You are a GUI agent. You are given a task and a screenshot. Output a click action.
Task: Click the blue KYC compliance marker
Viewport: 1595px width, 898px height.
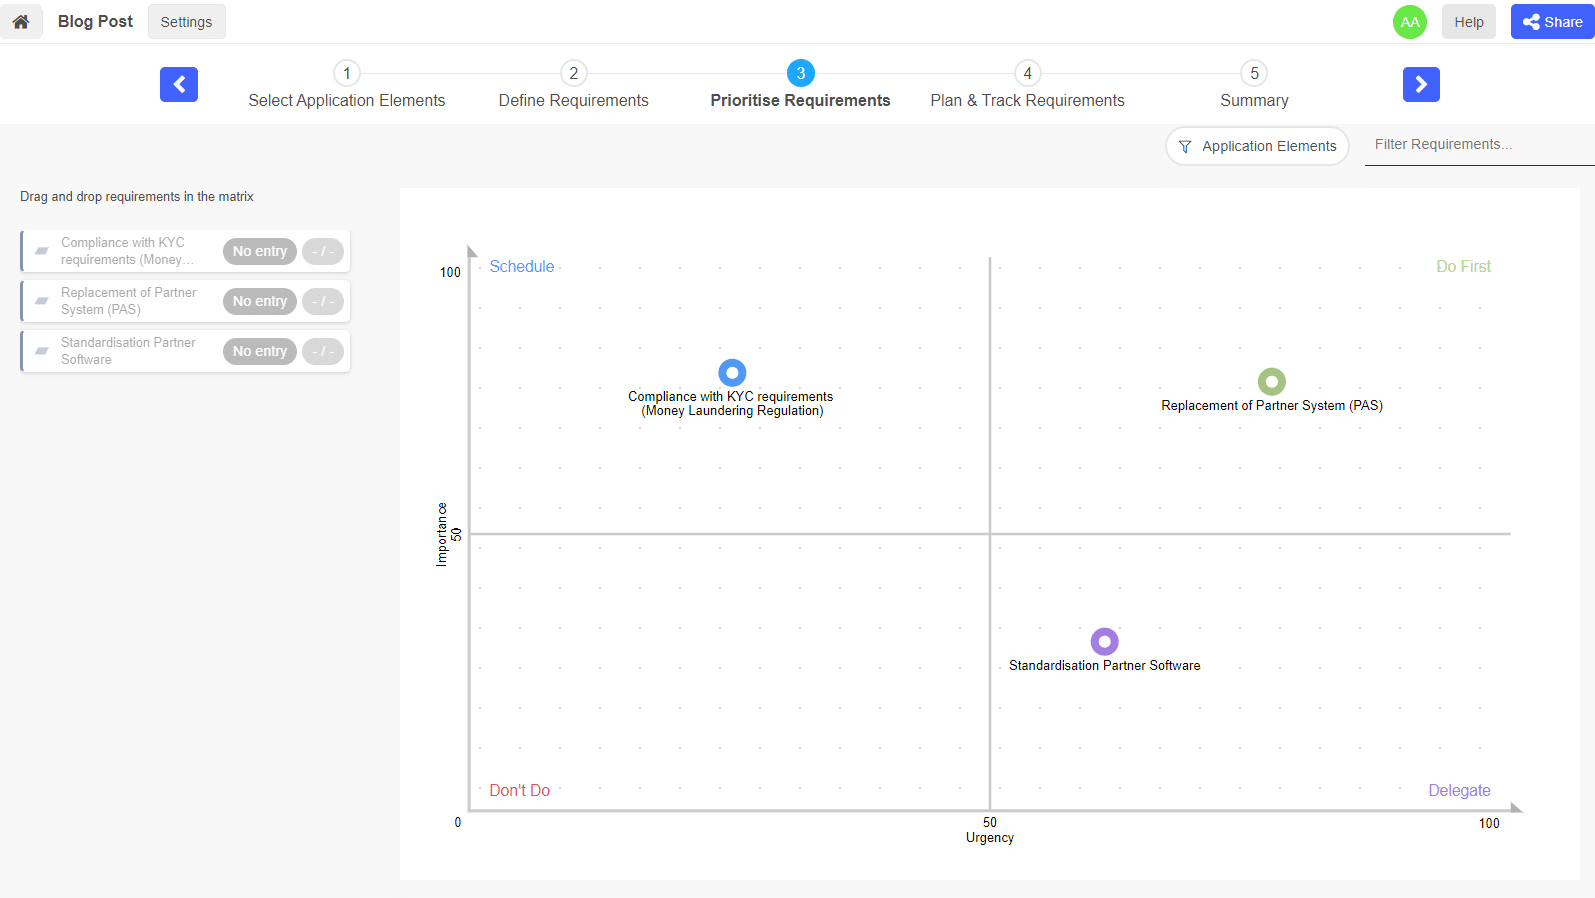click(x=732, y=373)
